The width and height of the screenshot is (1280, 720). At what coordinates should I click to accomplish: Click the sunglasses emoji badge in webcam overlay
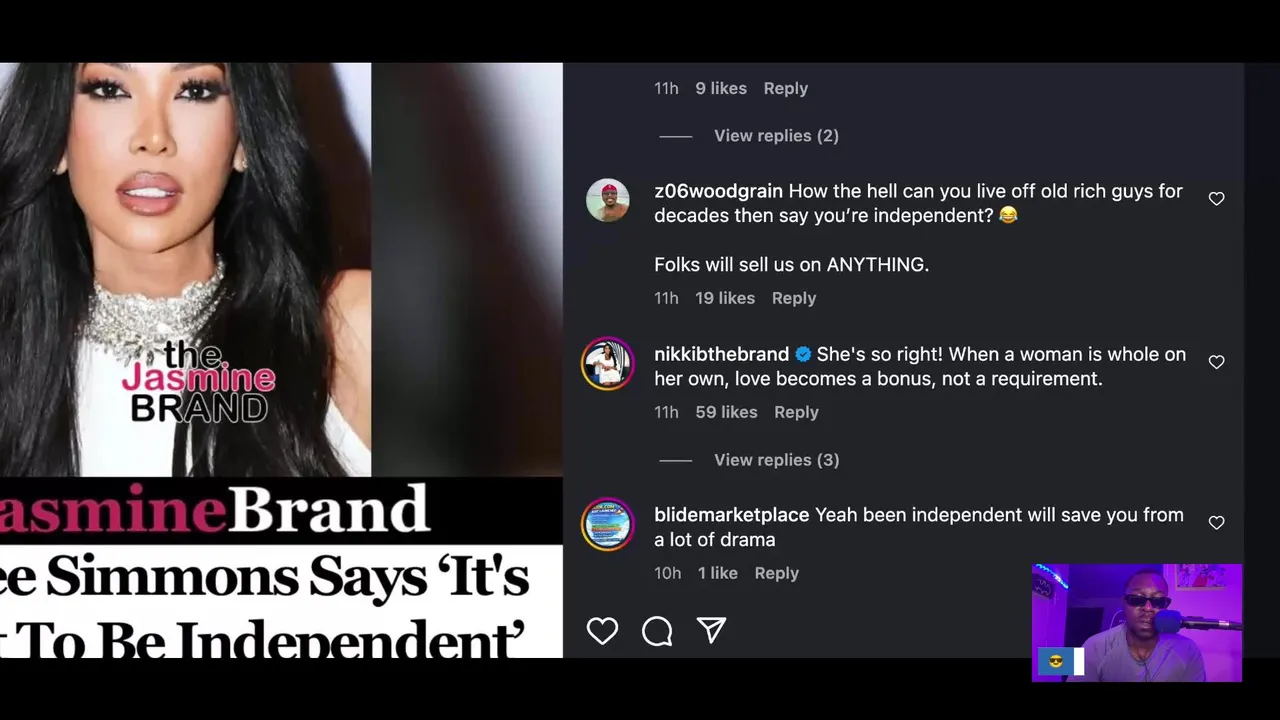click(x=1055, y=661)
